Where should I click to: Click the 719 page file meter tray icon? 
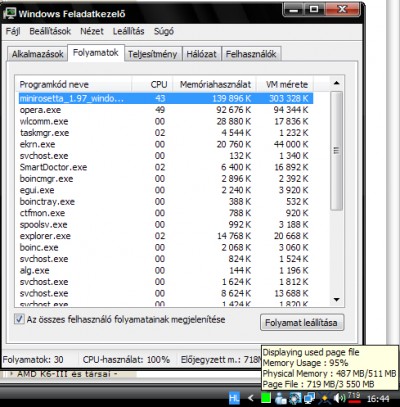(x=354, y=397)
